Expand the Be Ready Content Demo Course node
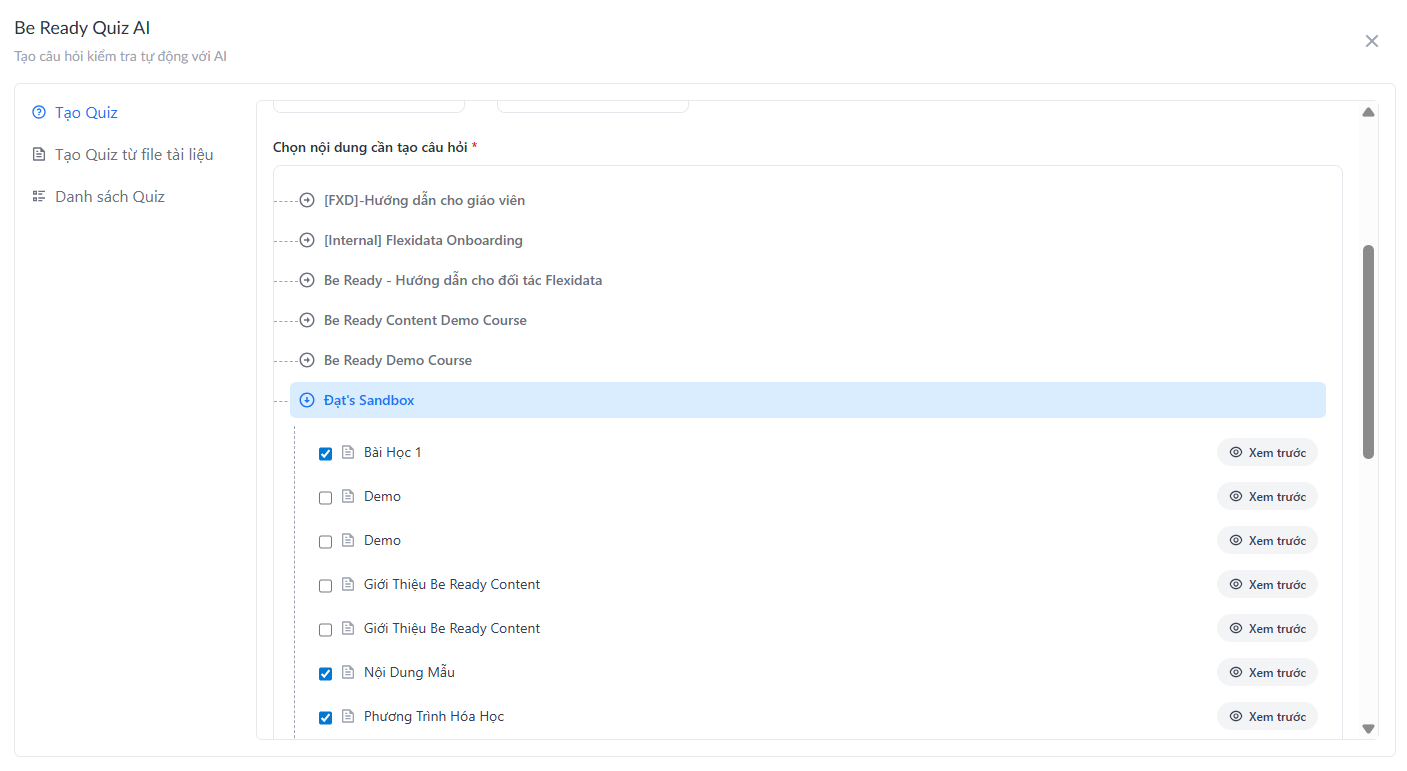Image resolution: width=1407 pixels, height=771 pixels. pos(307,320)
